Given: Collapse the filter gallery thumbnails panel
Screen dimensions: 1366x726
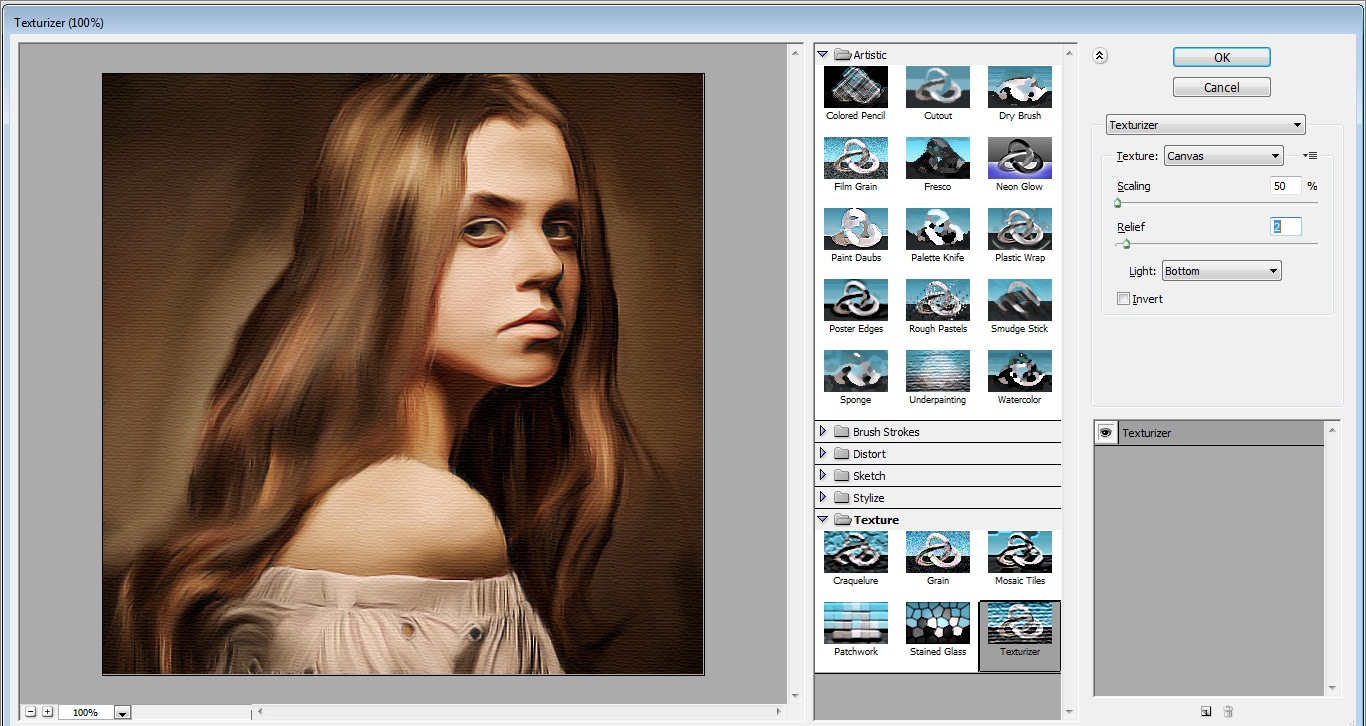Looking at the screenshot, I should [1100, 56].
